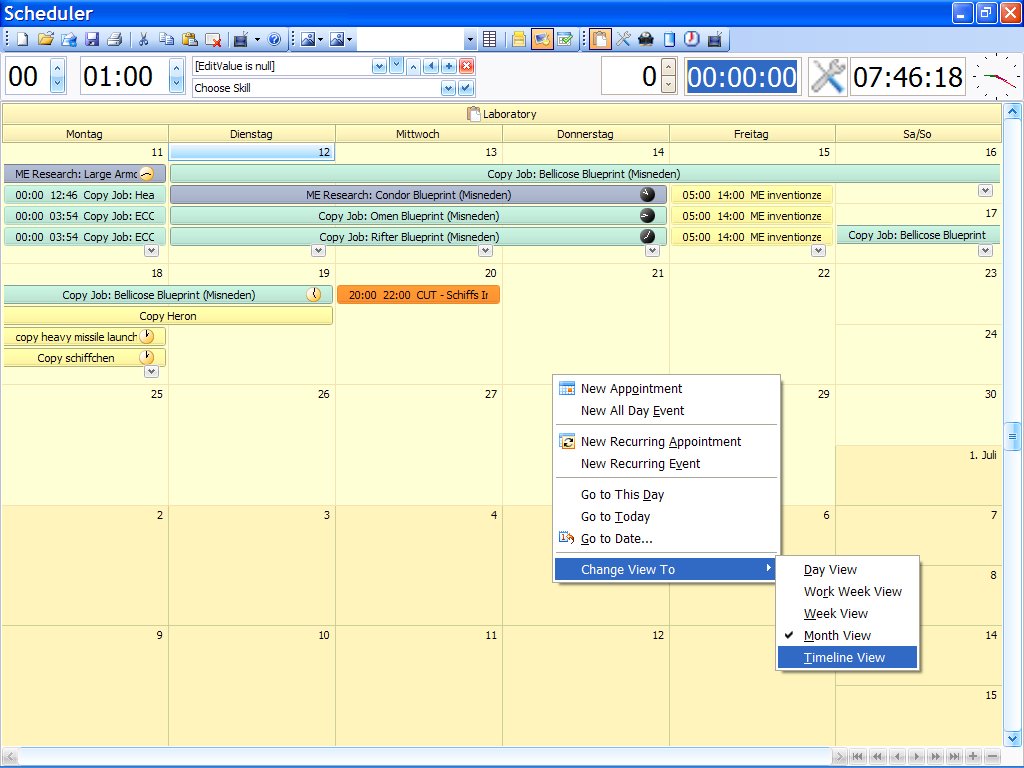Click the New document toolbar icon

(23, 40)
